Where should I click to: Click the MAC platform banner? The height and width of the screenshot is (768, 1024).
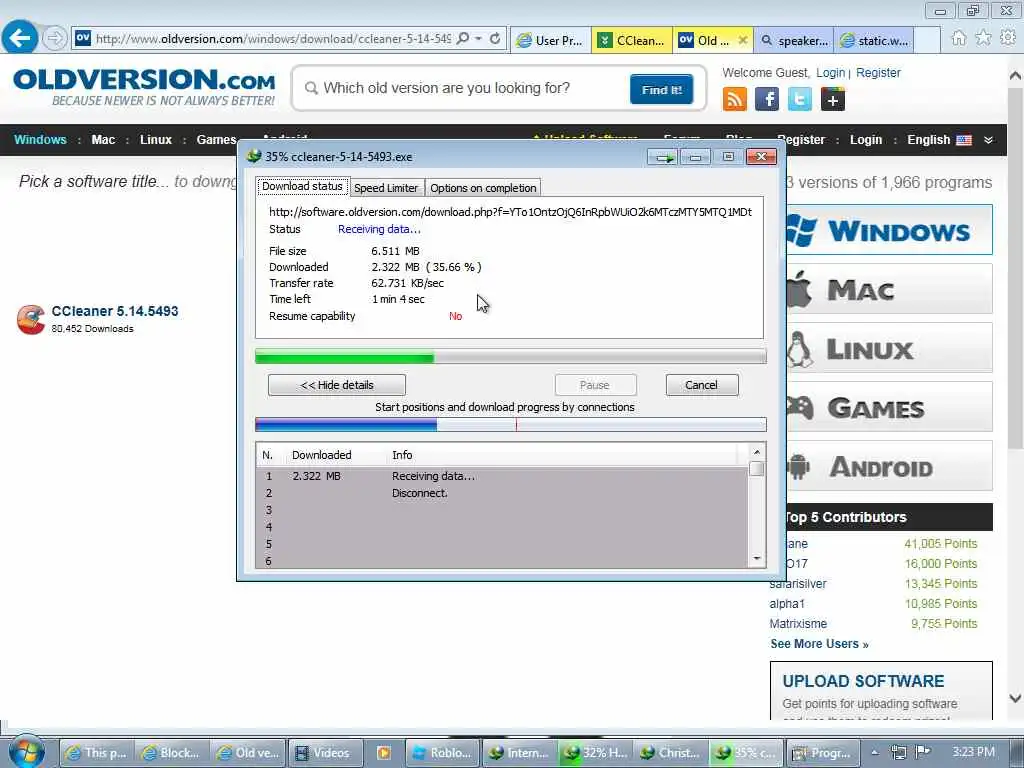[x=889, y=289]
